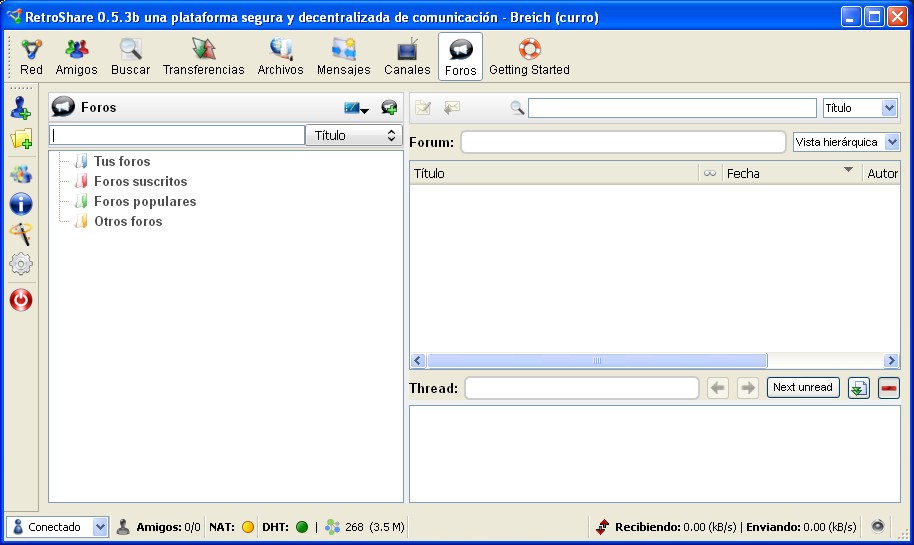Select the Foros toolbar button
Image resolution: width=914 pixels, height=545 pixels.
(x=460, y=57)
